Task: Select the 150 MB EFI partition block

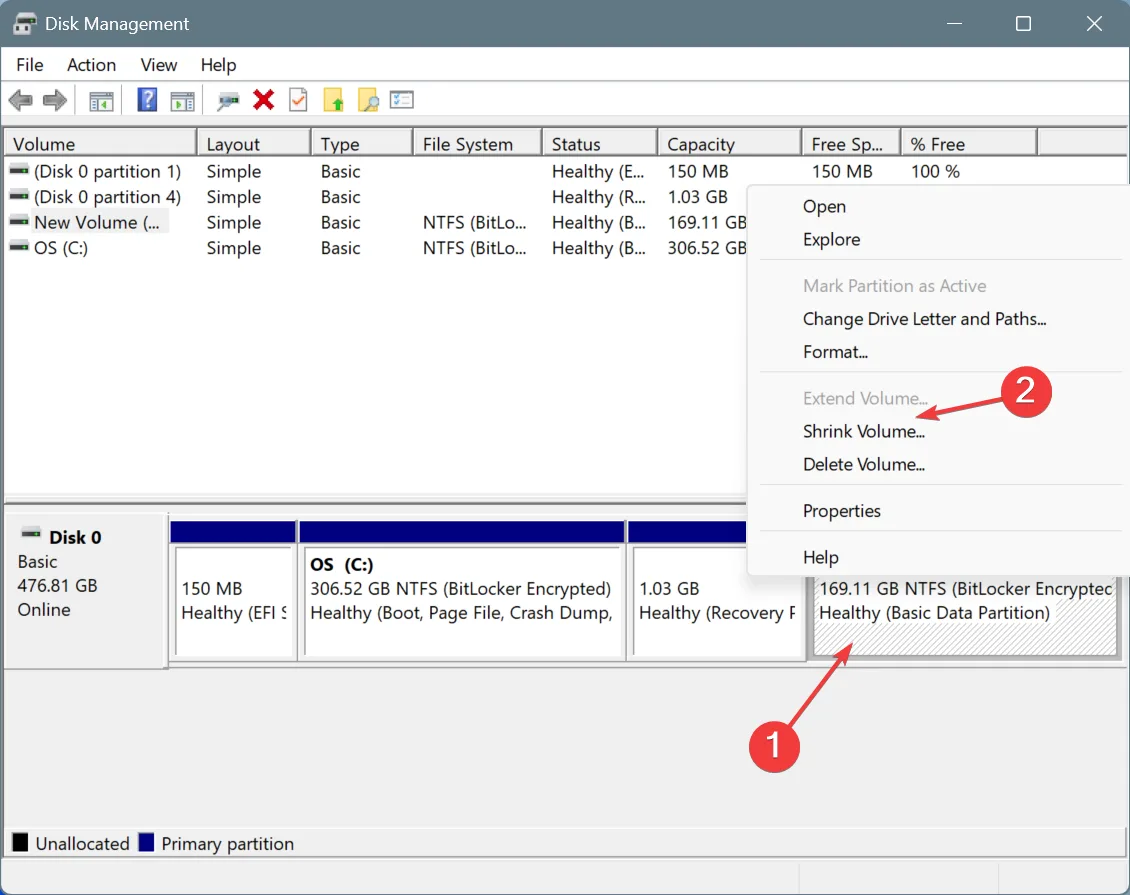Action: [234, 602]
